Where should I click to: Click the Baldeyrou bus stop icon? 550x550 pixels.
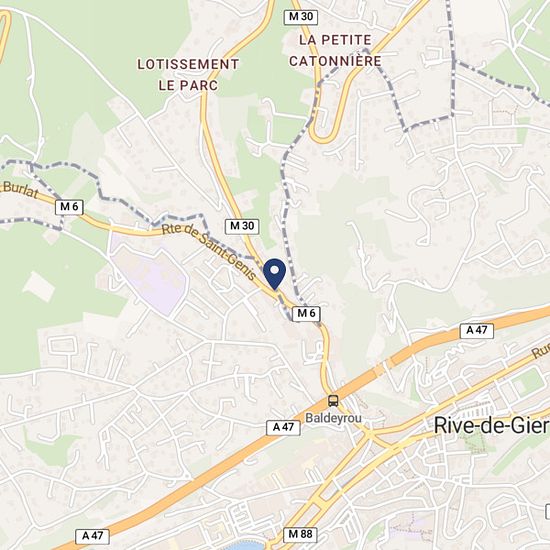333,401
